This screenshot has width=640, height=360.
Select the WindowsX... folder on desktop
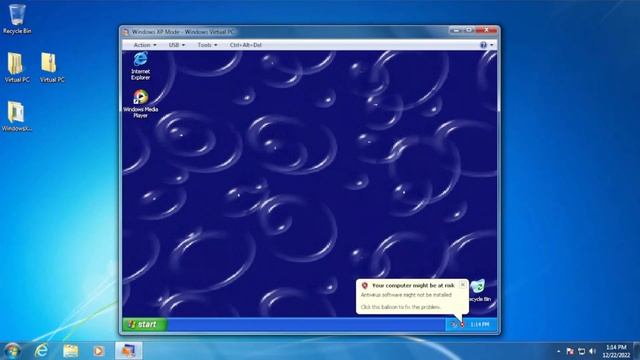pos(16,116)
